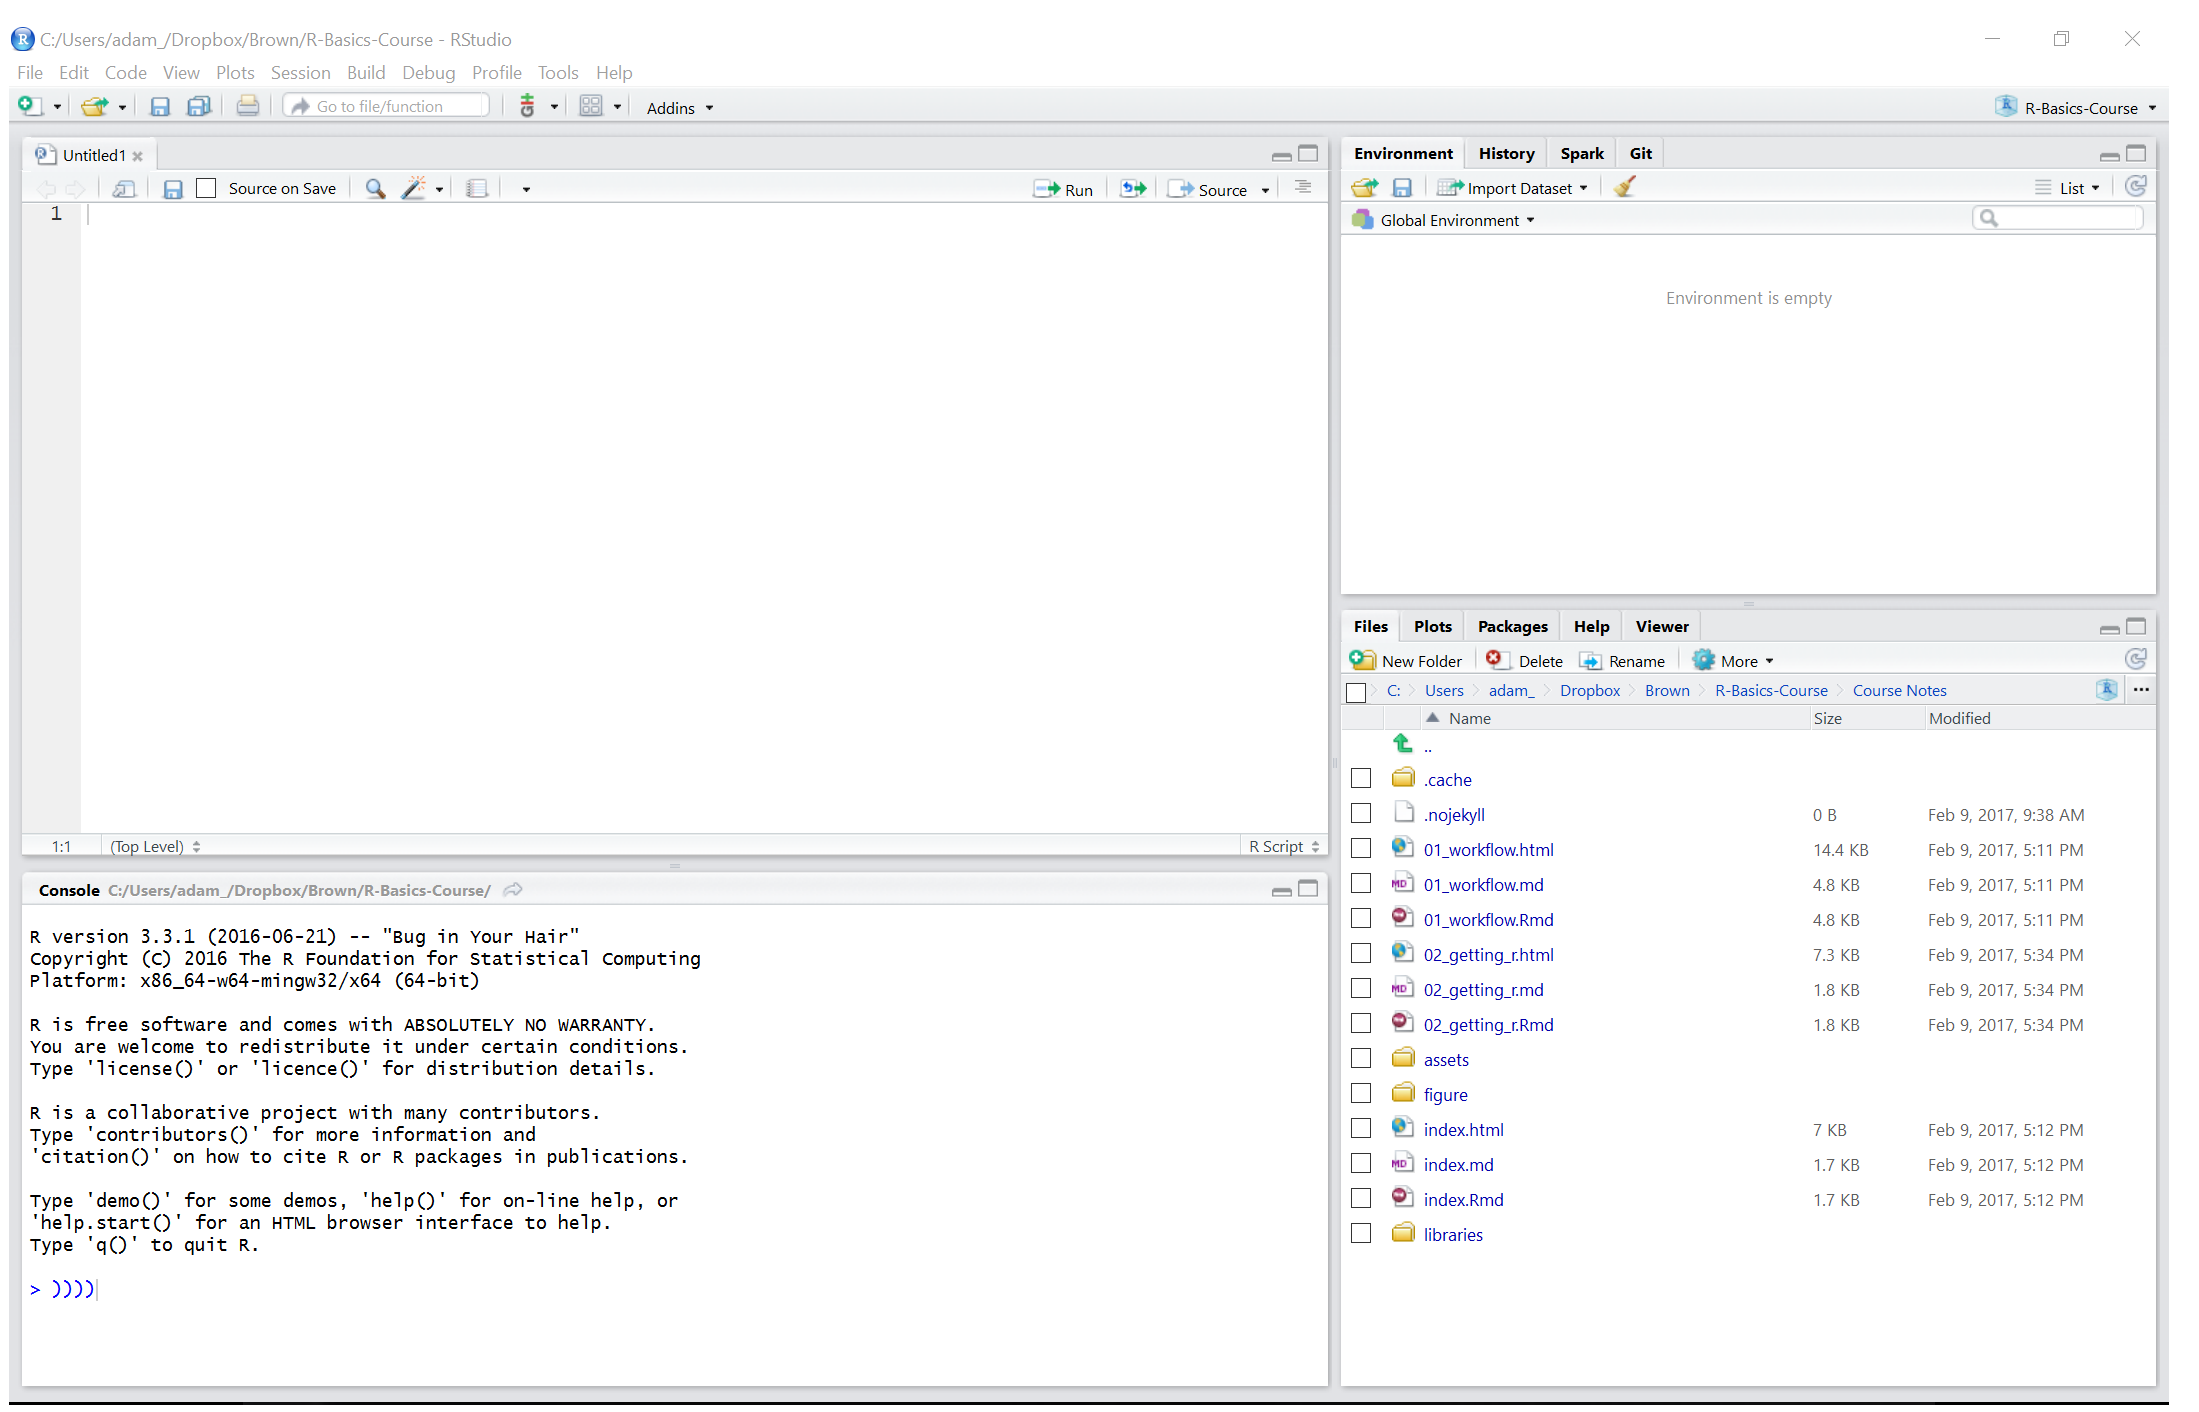Click the Run button in editor

tap(1064, 189)
